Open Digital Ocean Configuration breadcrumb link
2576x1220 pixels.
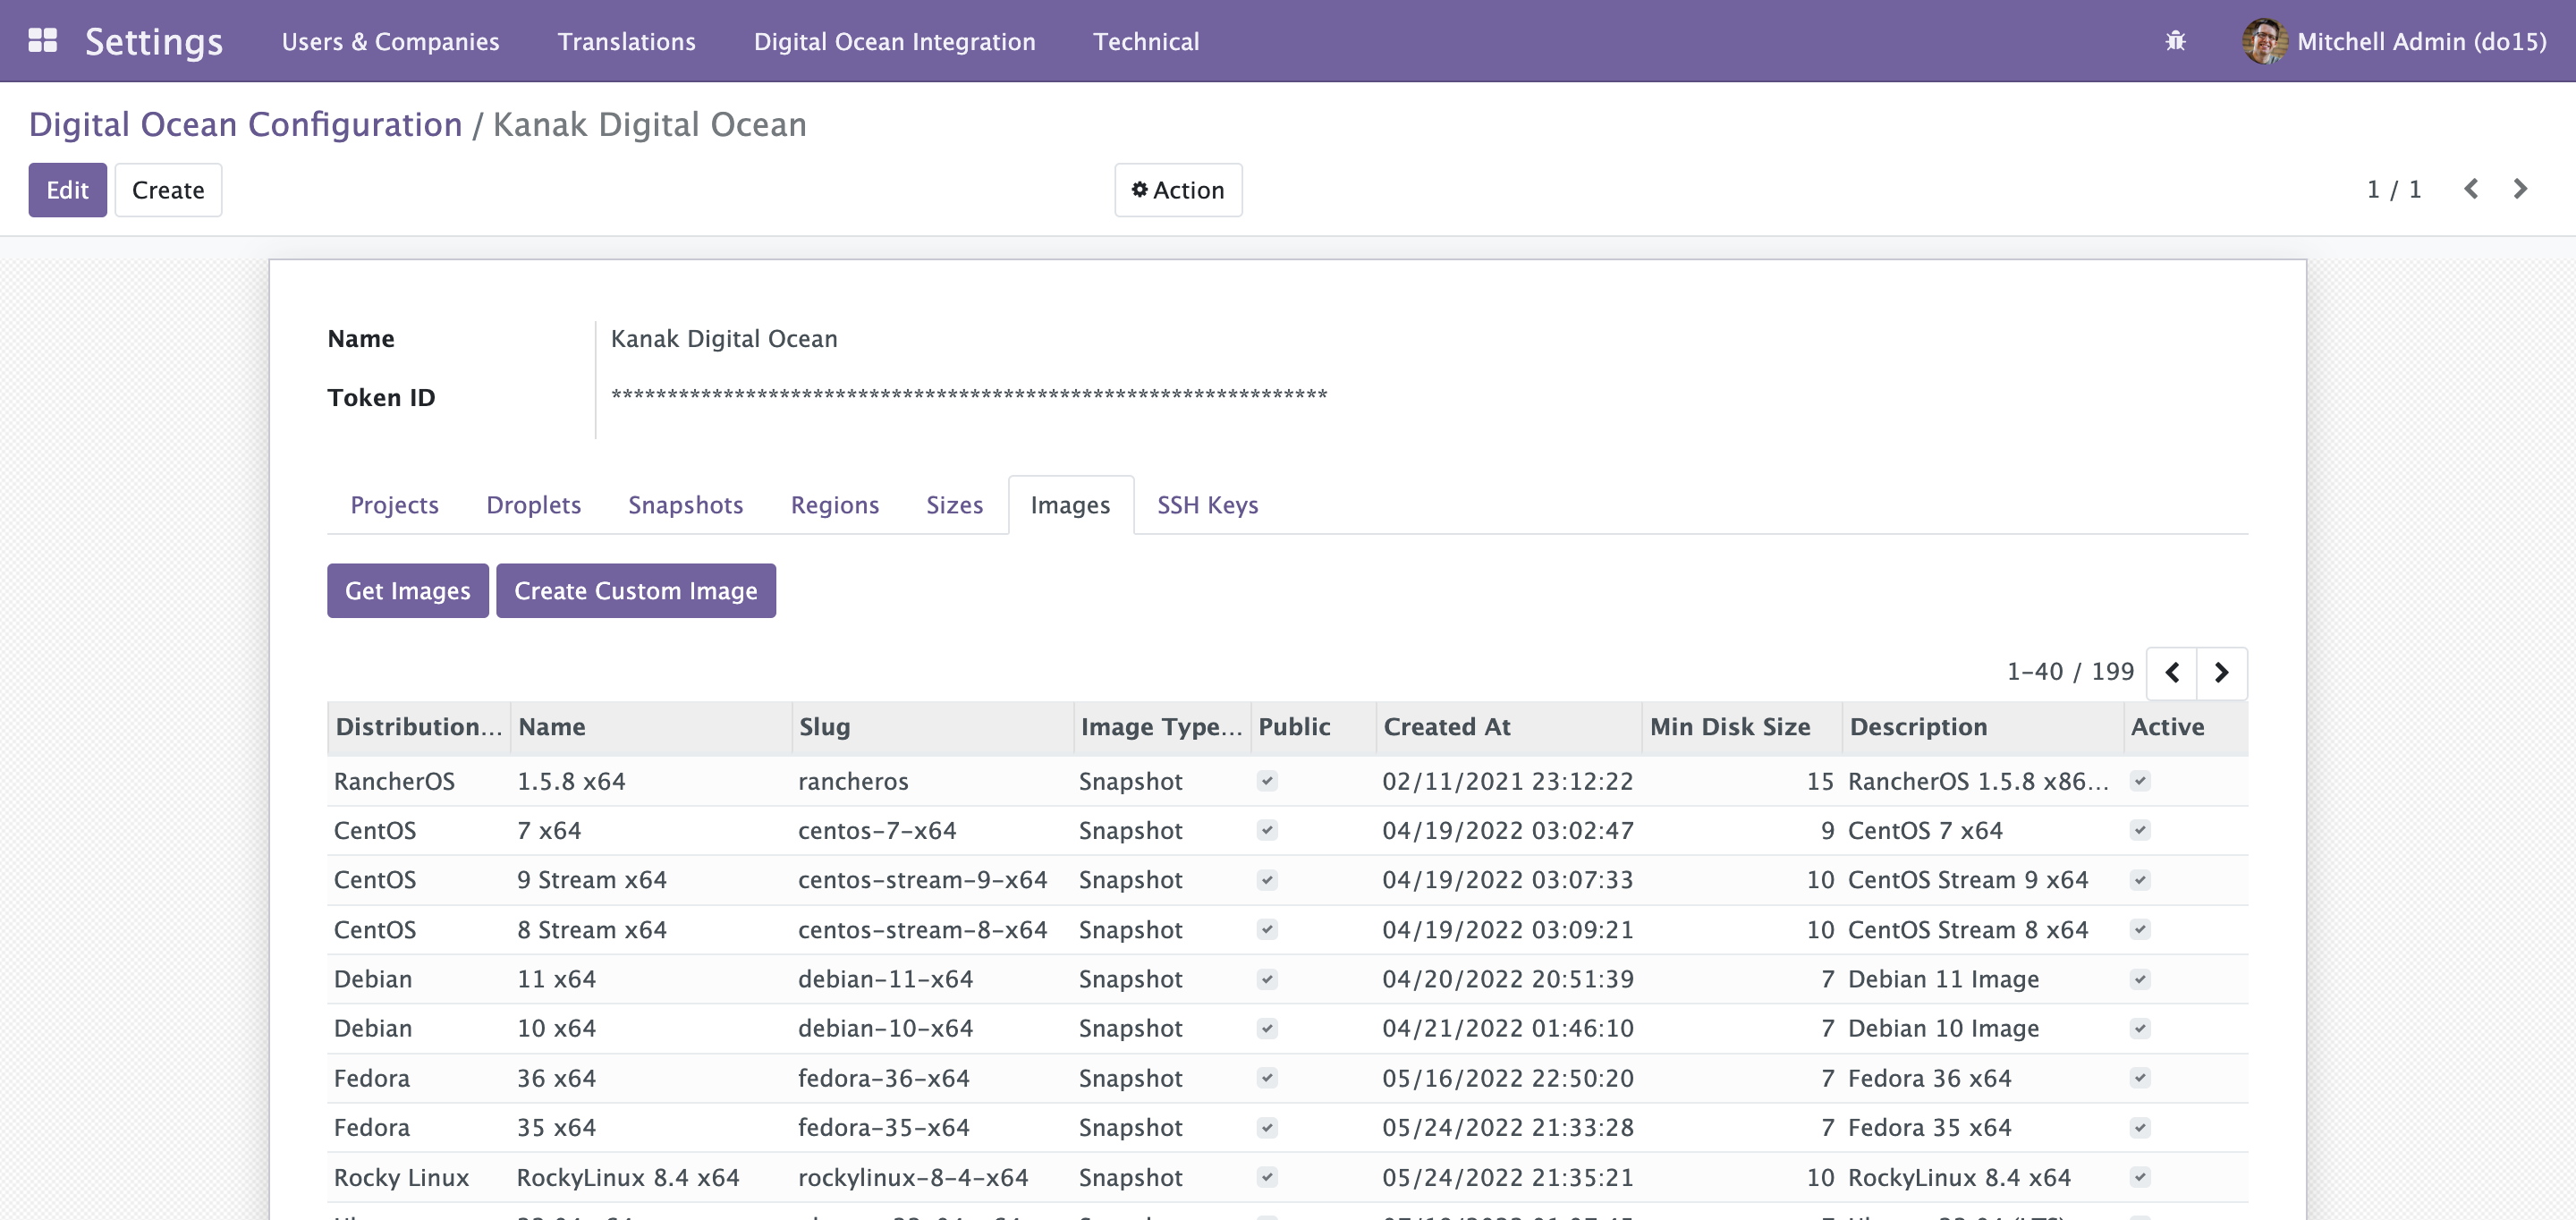point(245,124)
